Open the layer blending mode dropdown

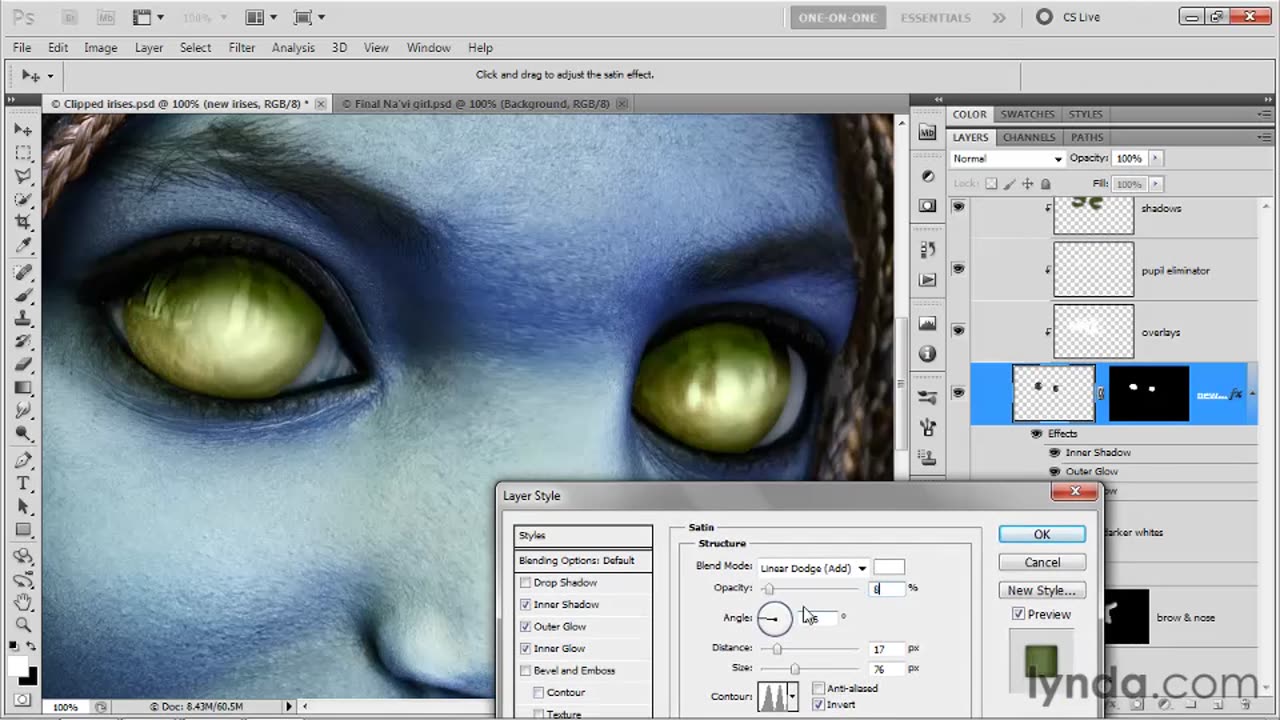click(x=1007, y=159)
